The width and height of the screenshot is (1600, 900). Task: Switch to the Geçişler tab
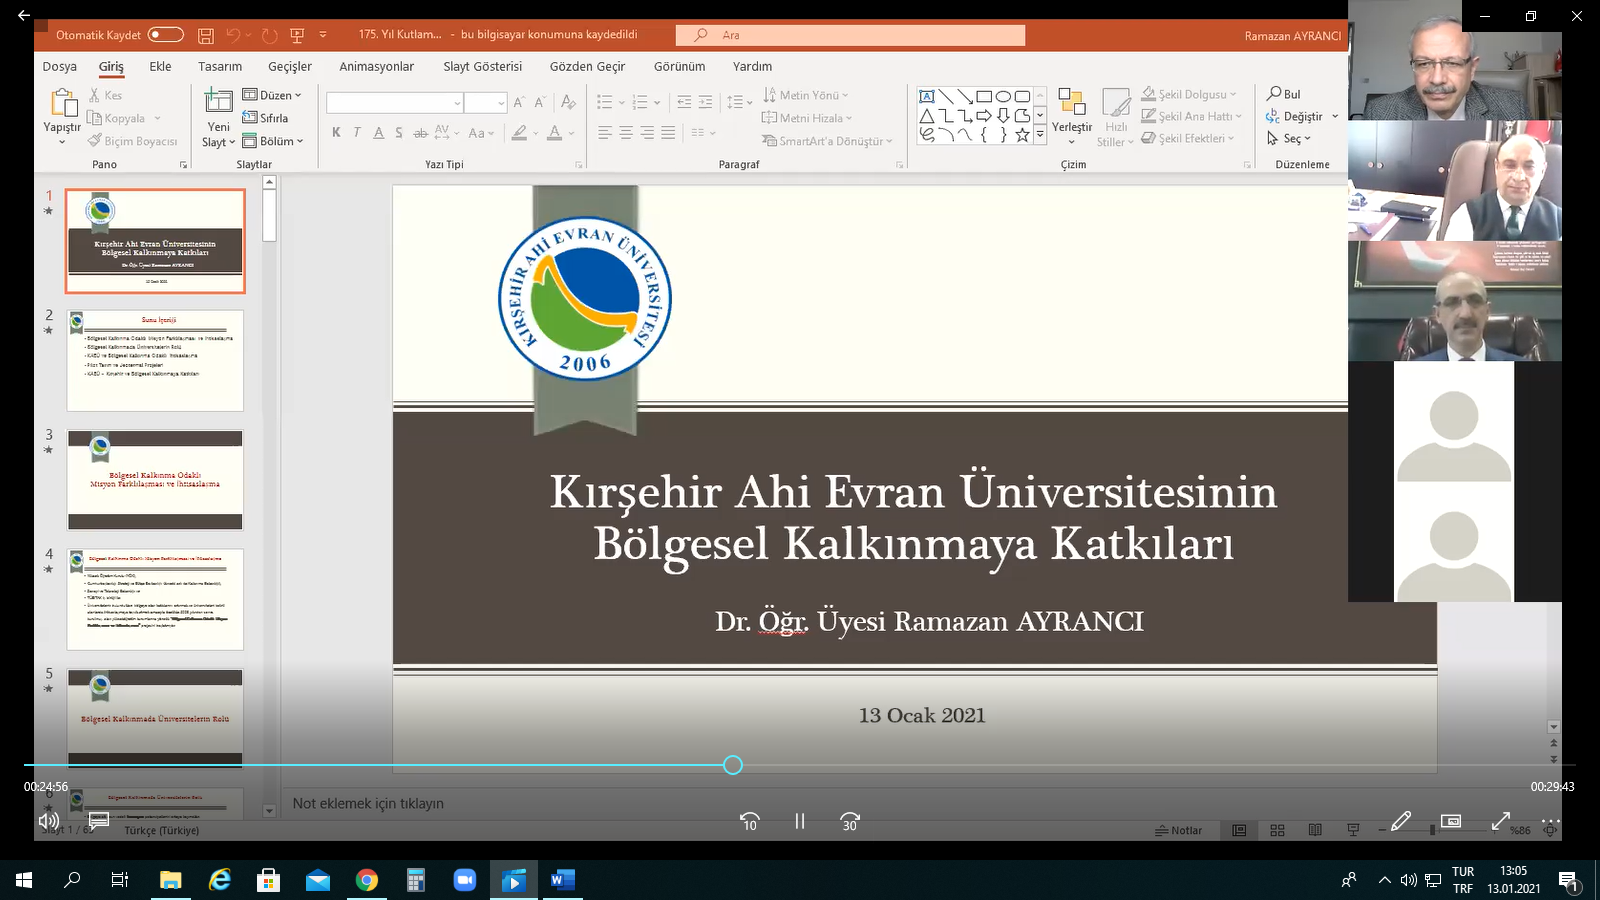pyautogui.click(x=290, y=66)
